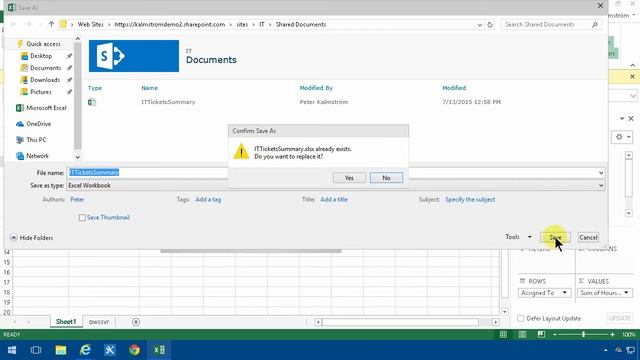Click zoom slider handle in status bar
The height and width of the screenshot is (360, 640).
click(583, 334)
